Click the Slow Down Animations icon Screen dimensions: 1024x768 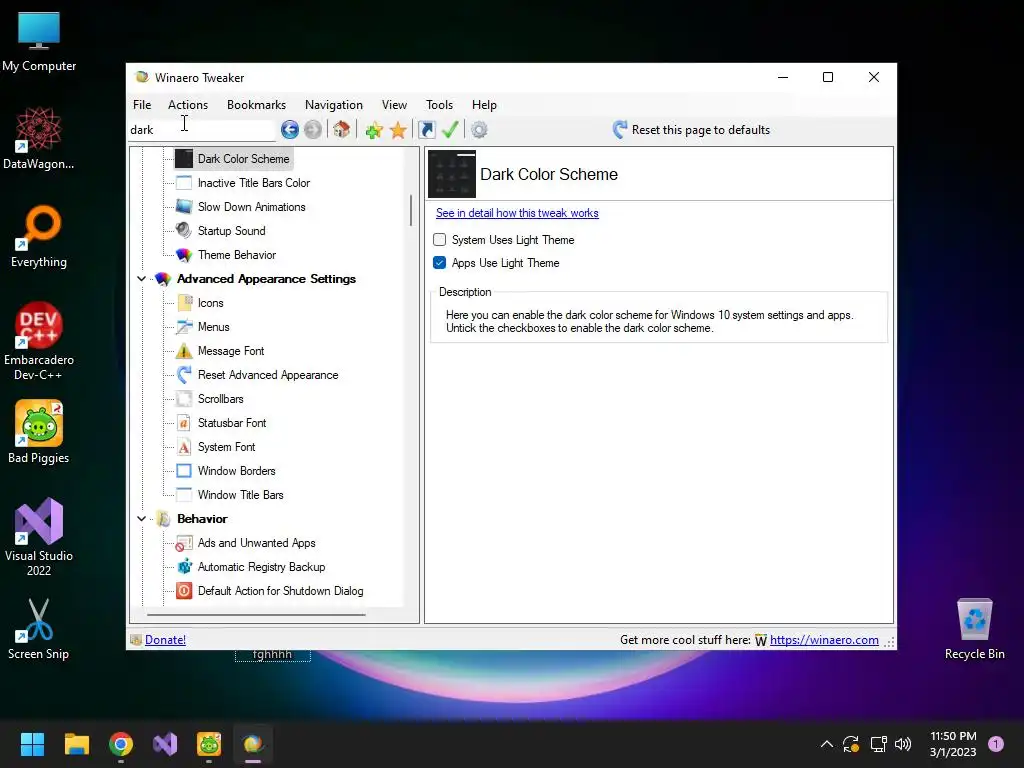(184, 206)
